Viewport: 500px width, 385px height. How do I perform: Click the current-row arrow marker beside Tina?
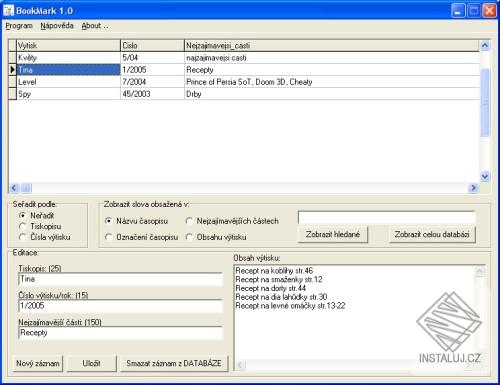(12, 70)
